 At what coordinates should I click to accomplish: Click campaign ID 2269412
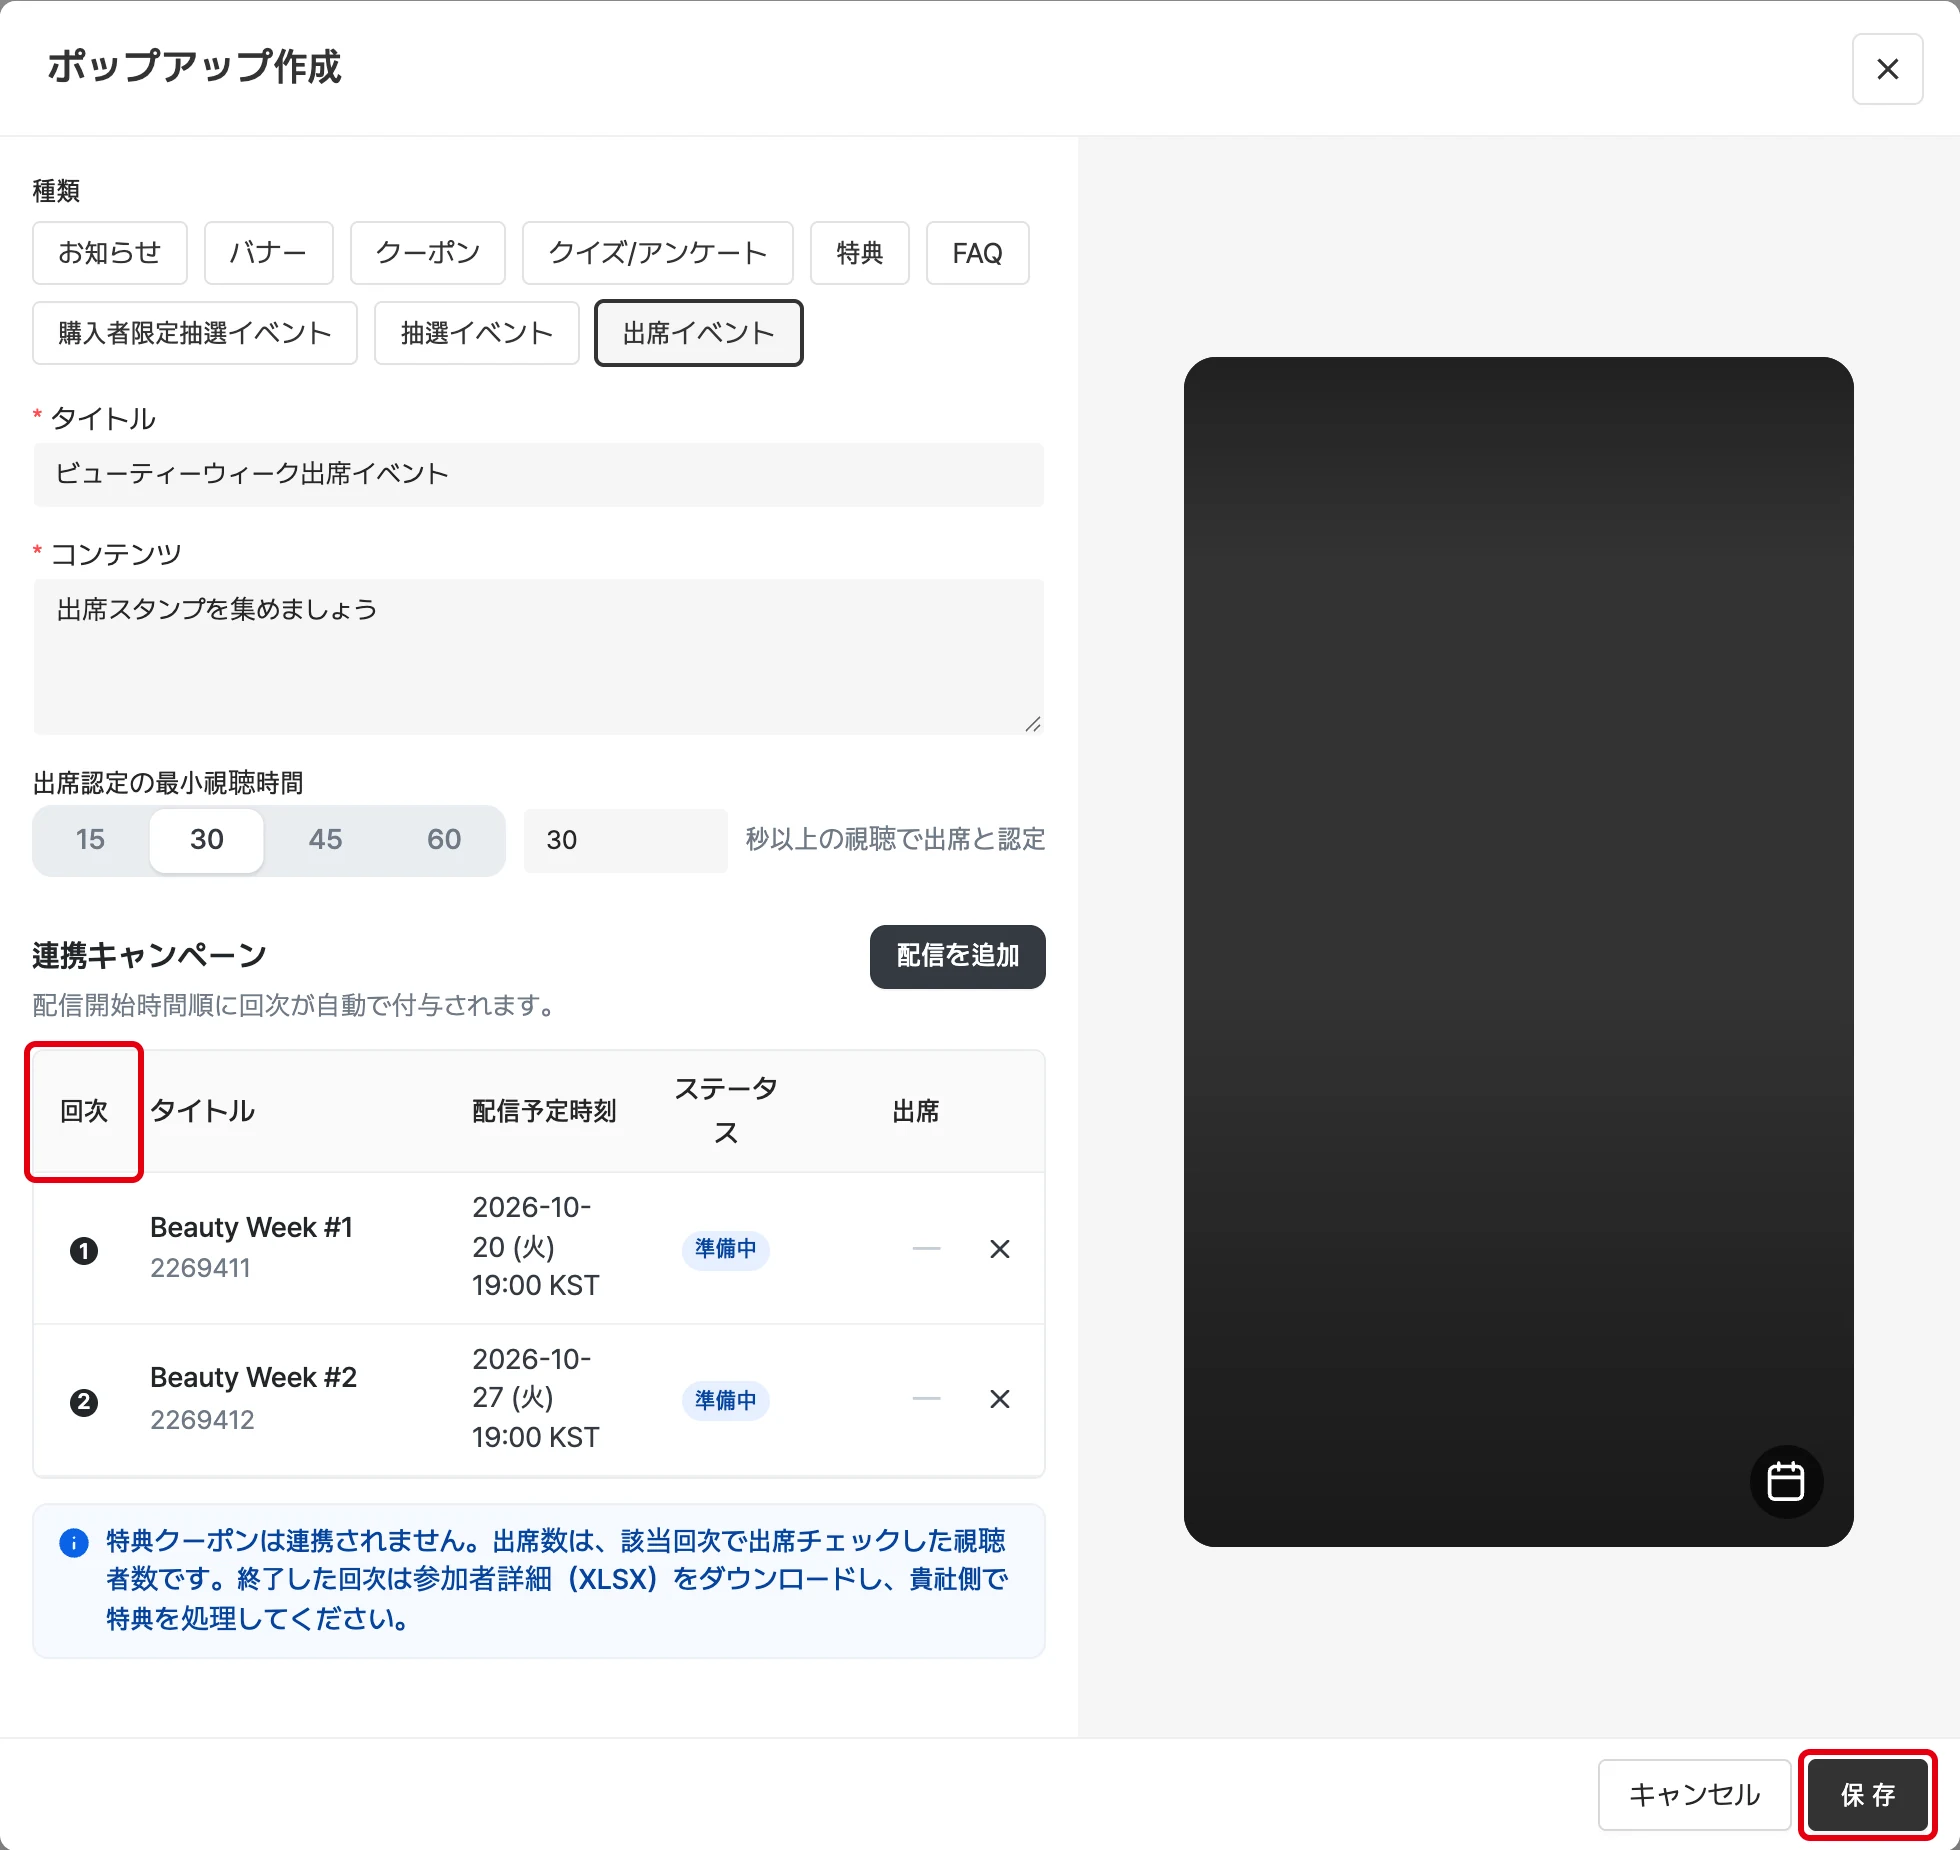coord(203,1420)
